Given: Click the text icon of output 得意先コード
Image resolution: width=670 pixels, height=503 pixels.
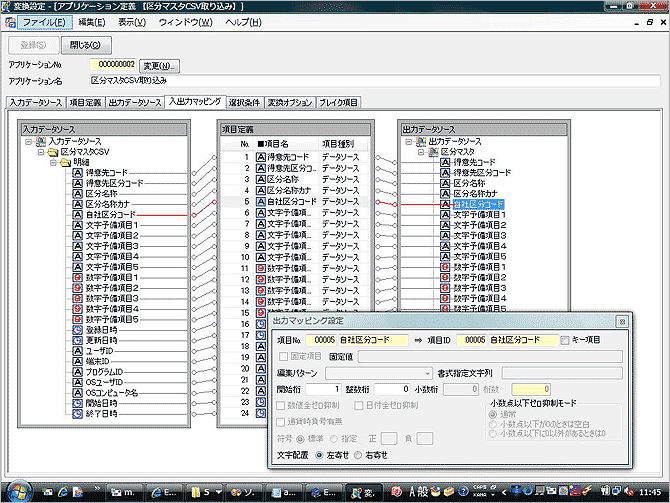Looking at the screenshot, I should (445, 162).
